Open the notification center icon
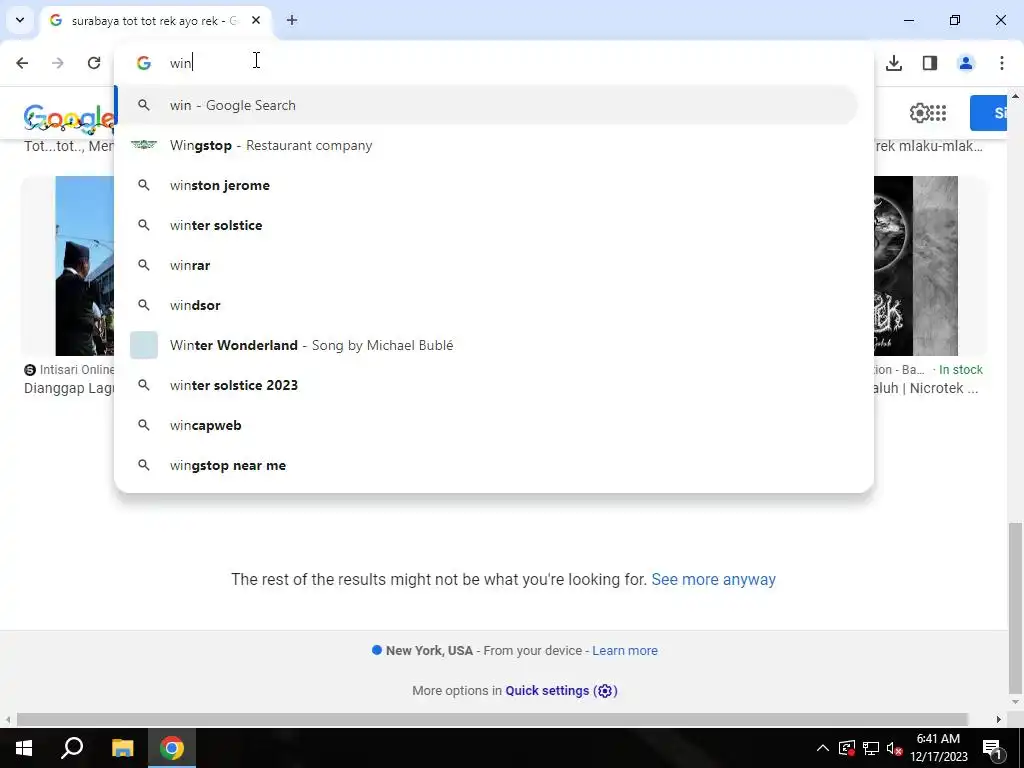1024x768 pixels. 992,748
